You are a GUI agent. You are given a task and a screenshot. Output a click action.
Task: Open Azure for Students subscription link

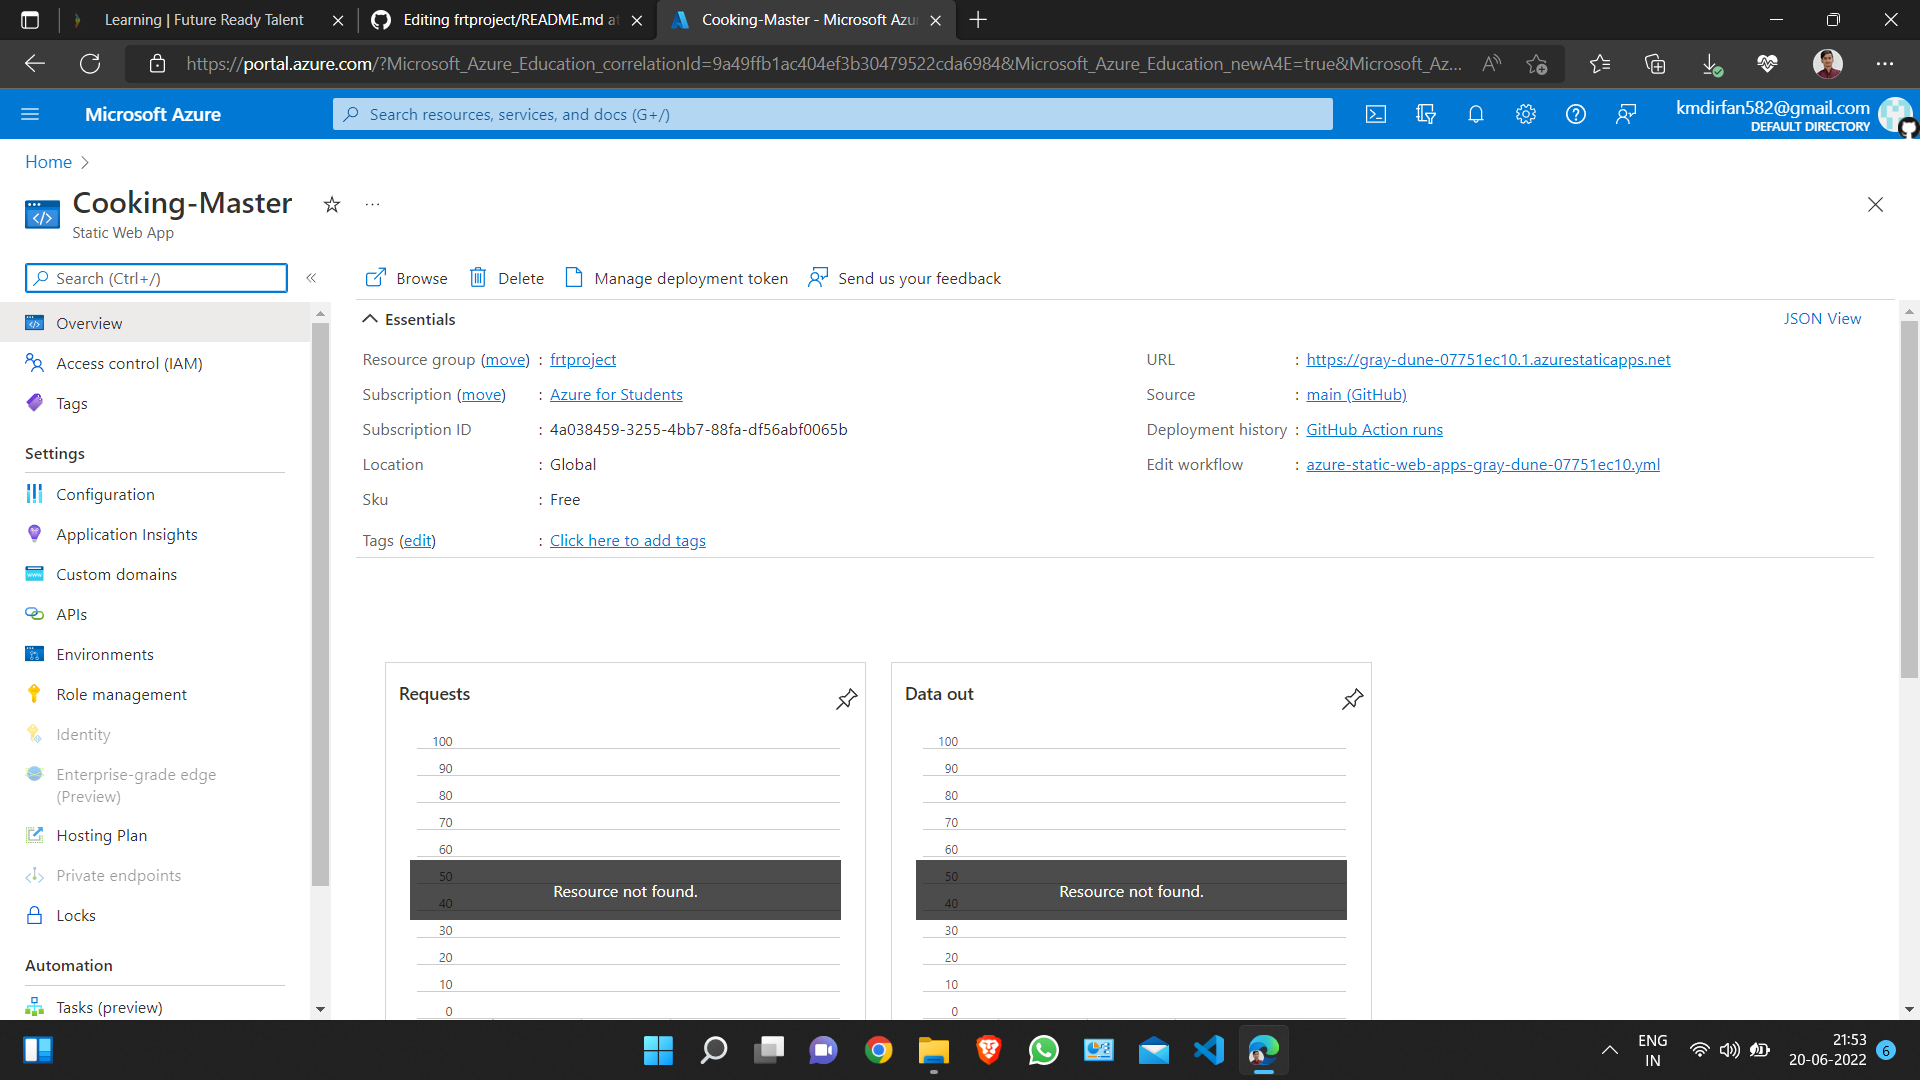point(616,394)
